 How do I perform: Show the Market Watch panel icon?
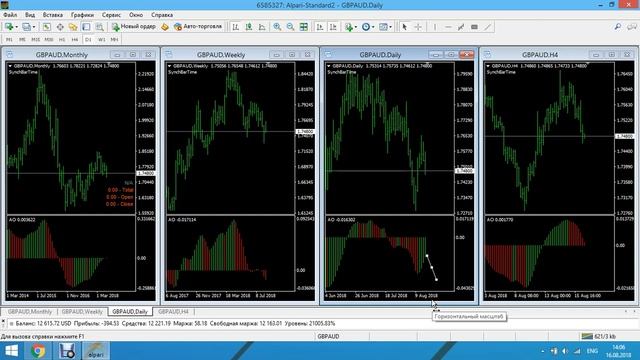click(47, 27)
